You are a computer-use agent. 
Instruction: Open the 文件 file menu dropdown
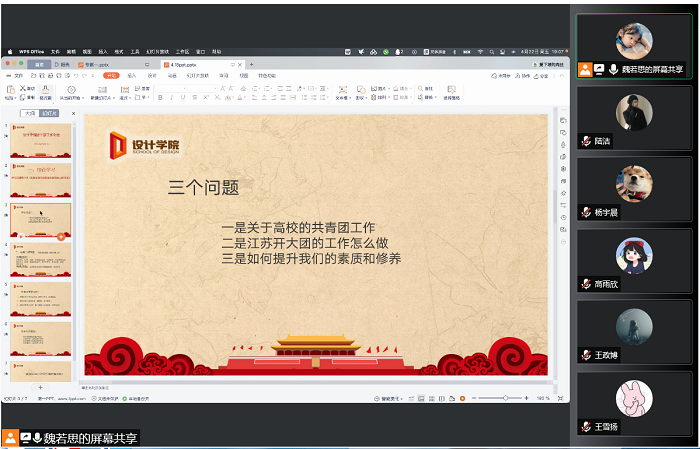(x=18, y=75)
